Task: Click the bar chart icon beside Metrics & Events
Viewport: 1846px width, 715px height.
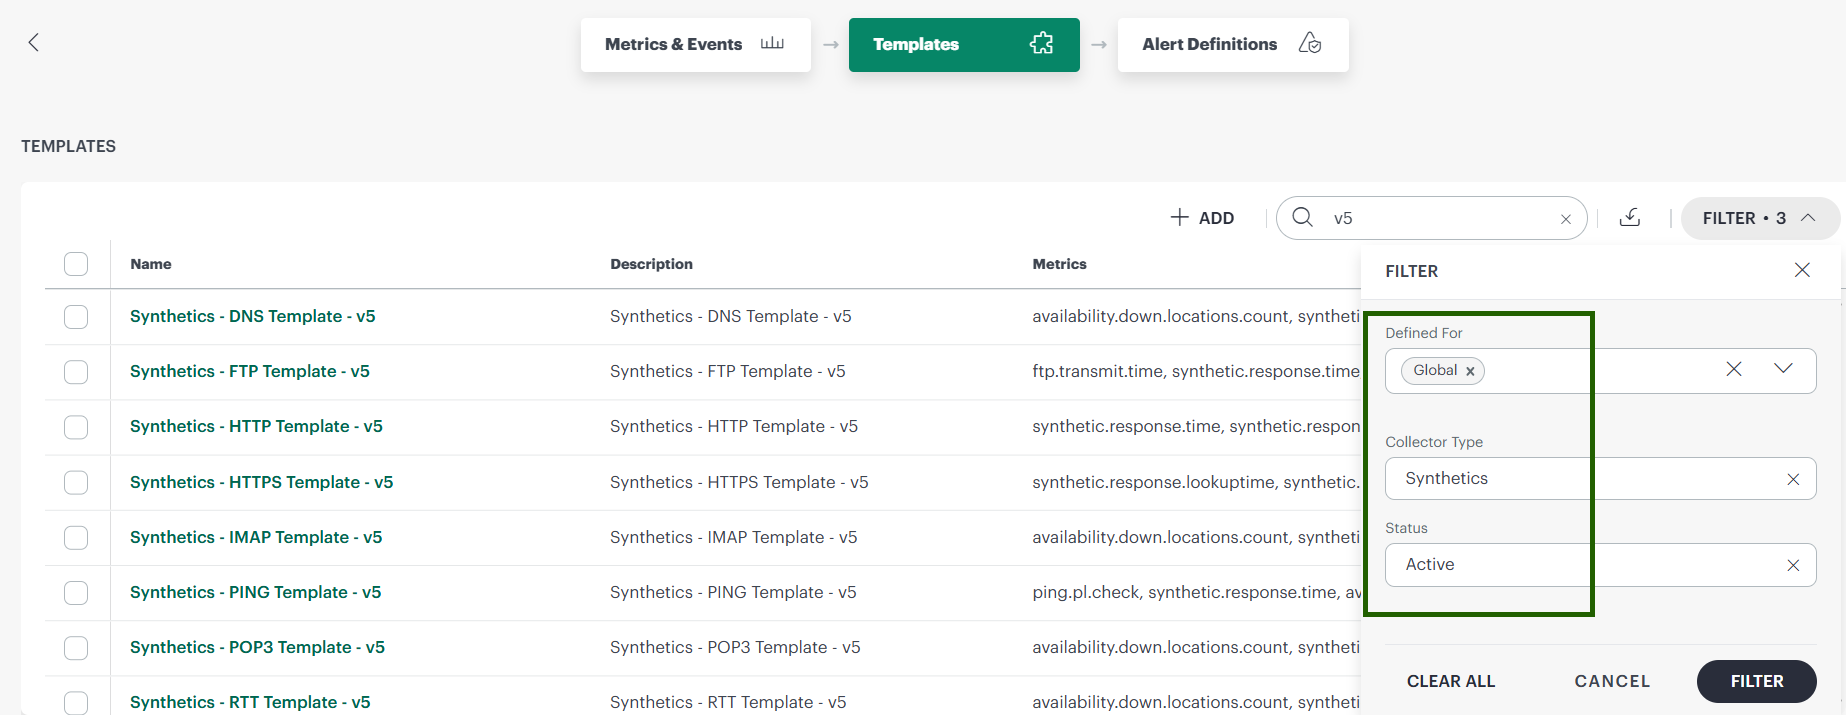Action: (772, 43)
